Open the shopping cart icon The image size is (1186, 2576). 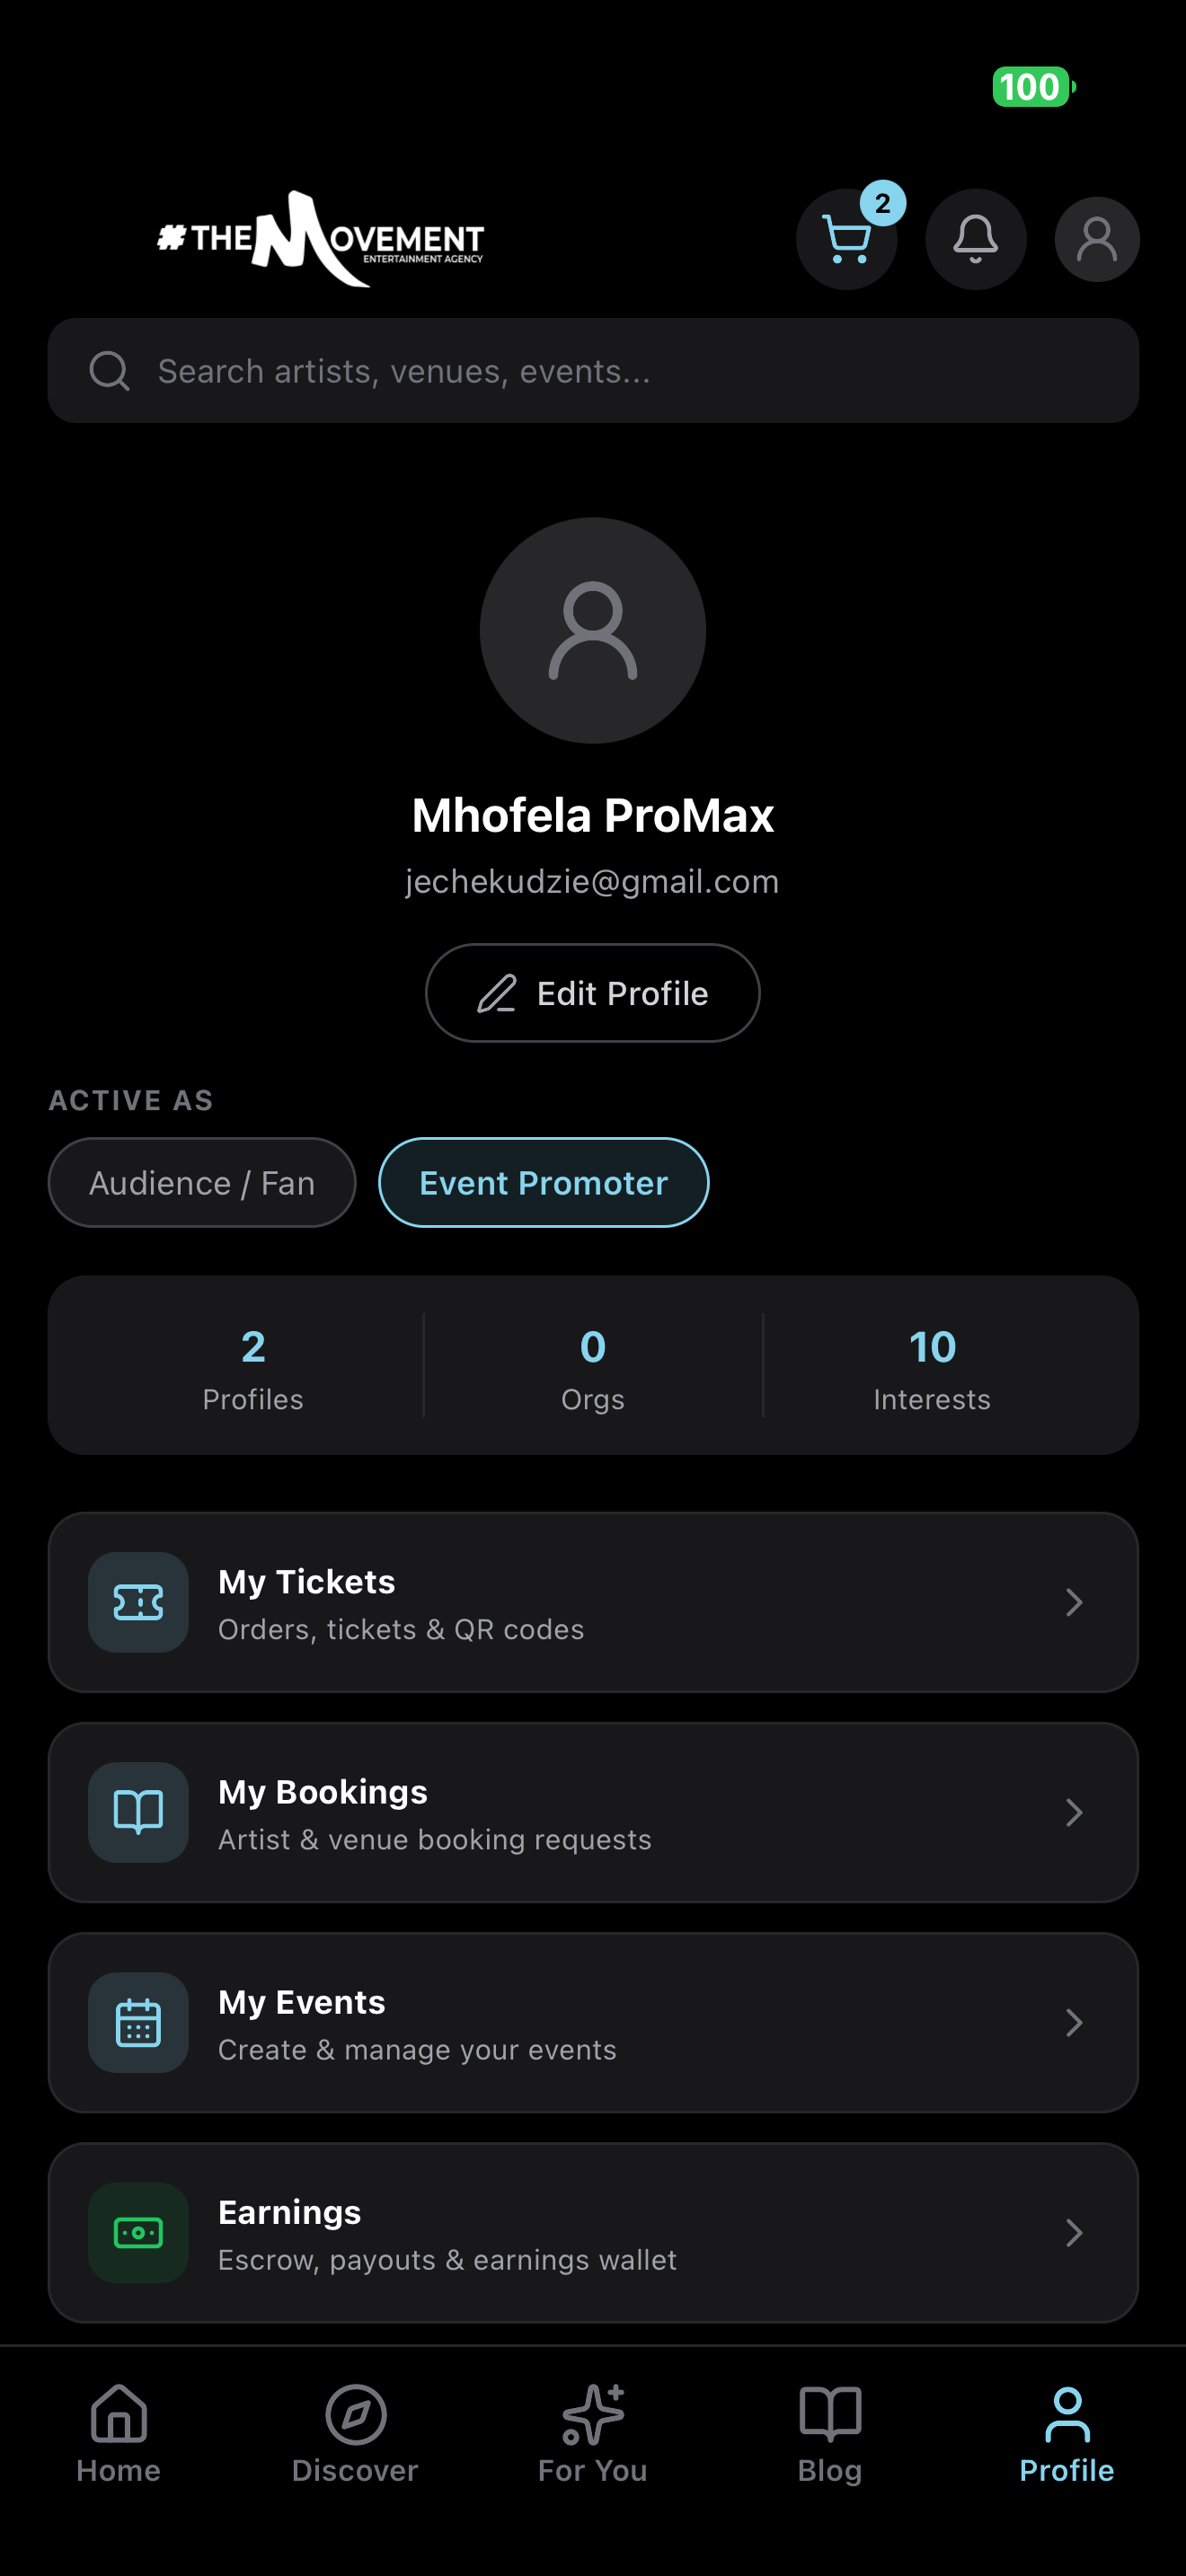[846, 239]
